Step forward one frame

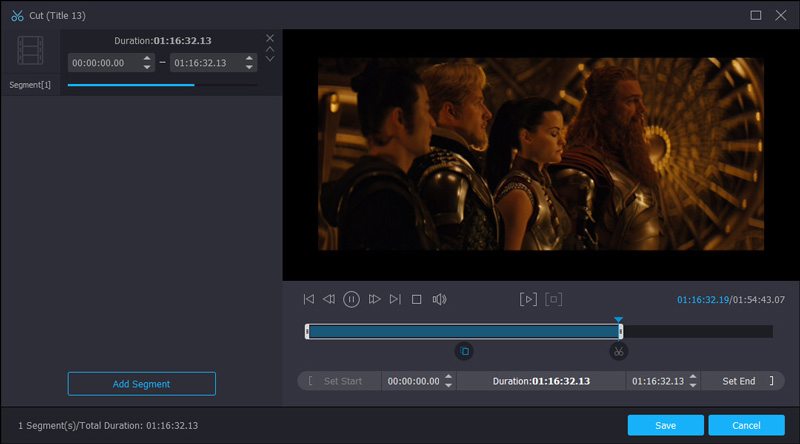(x=374, y=299)
